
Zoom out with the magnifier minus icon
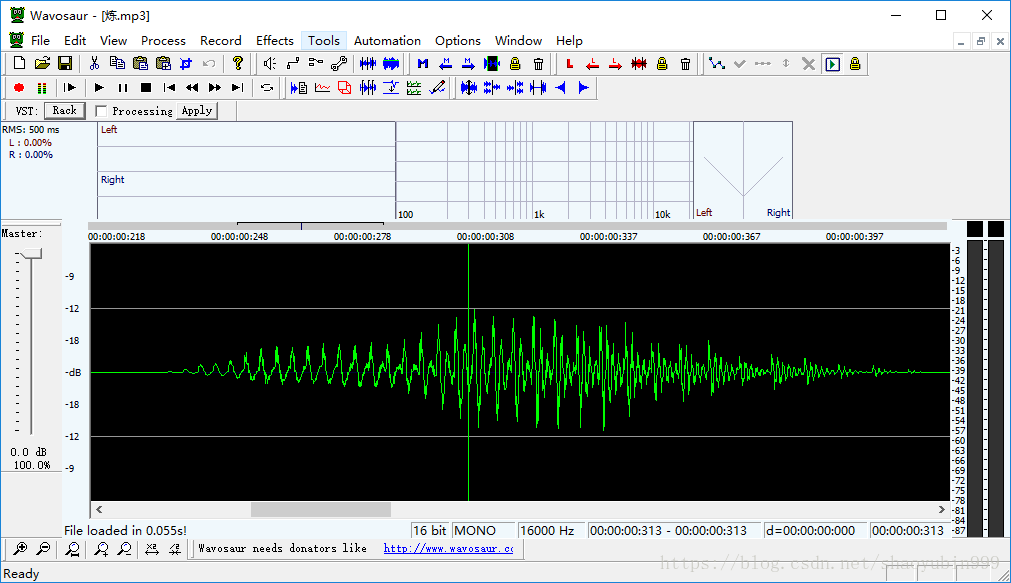(43, 549)
